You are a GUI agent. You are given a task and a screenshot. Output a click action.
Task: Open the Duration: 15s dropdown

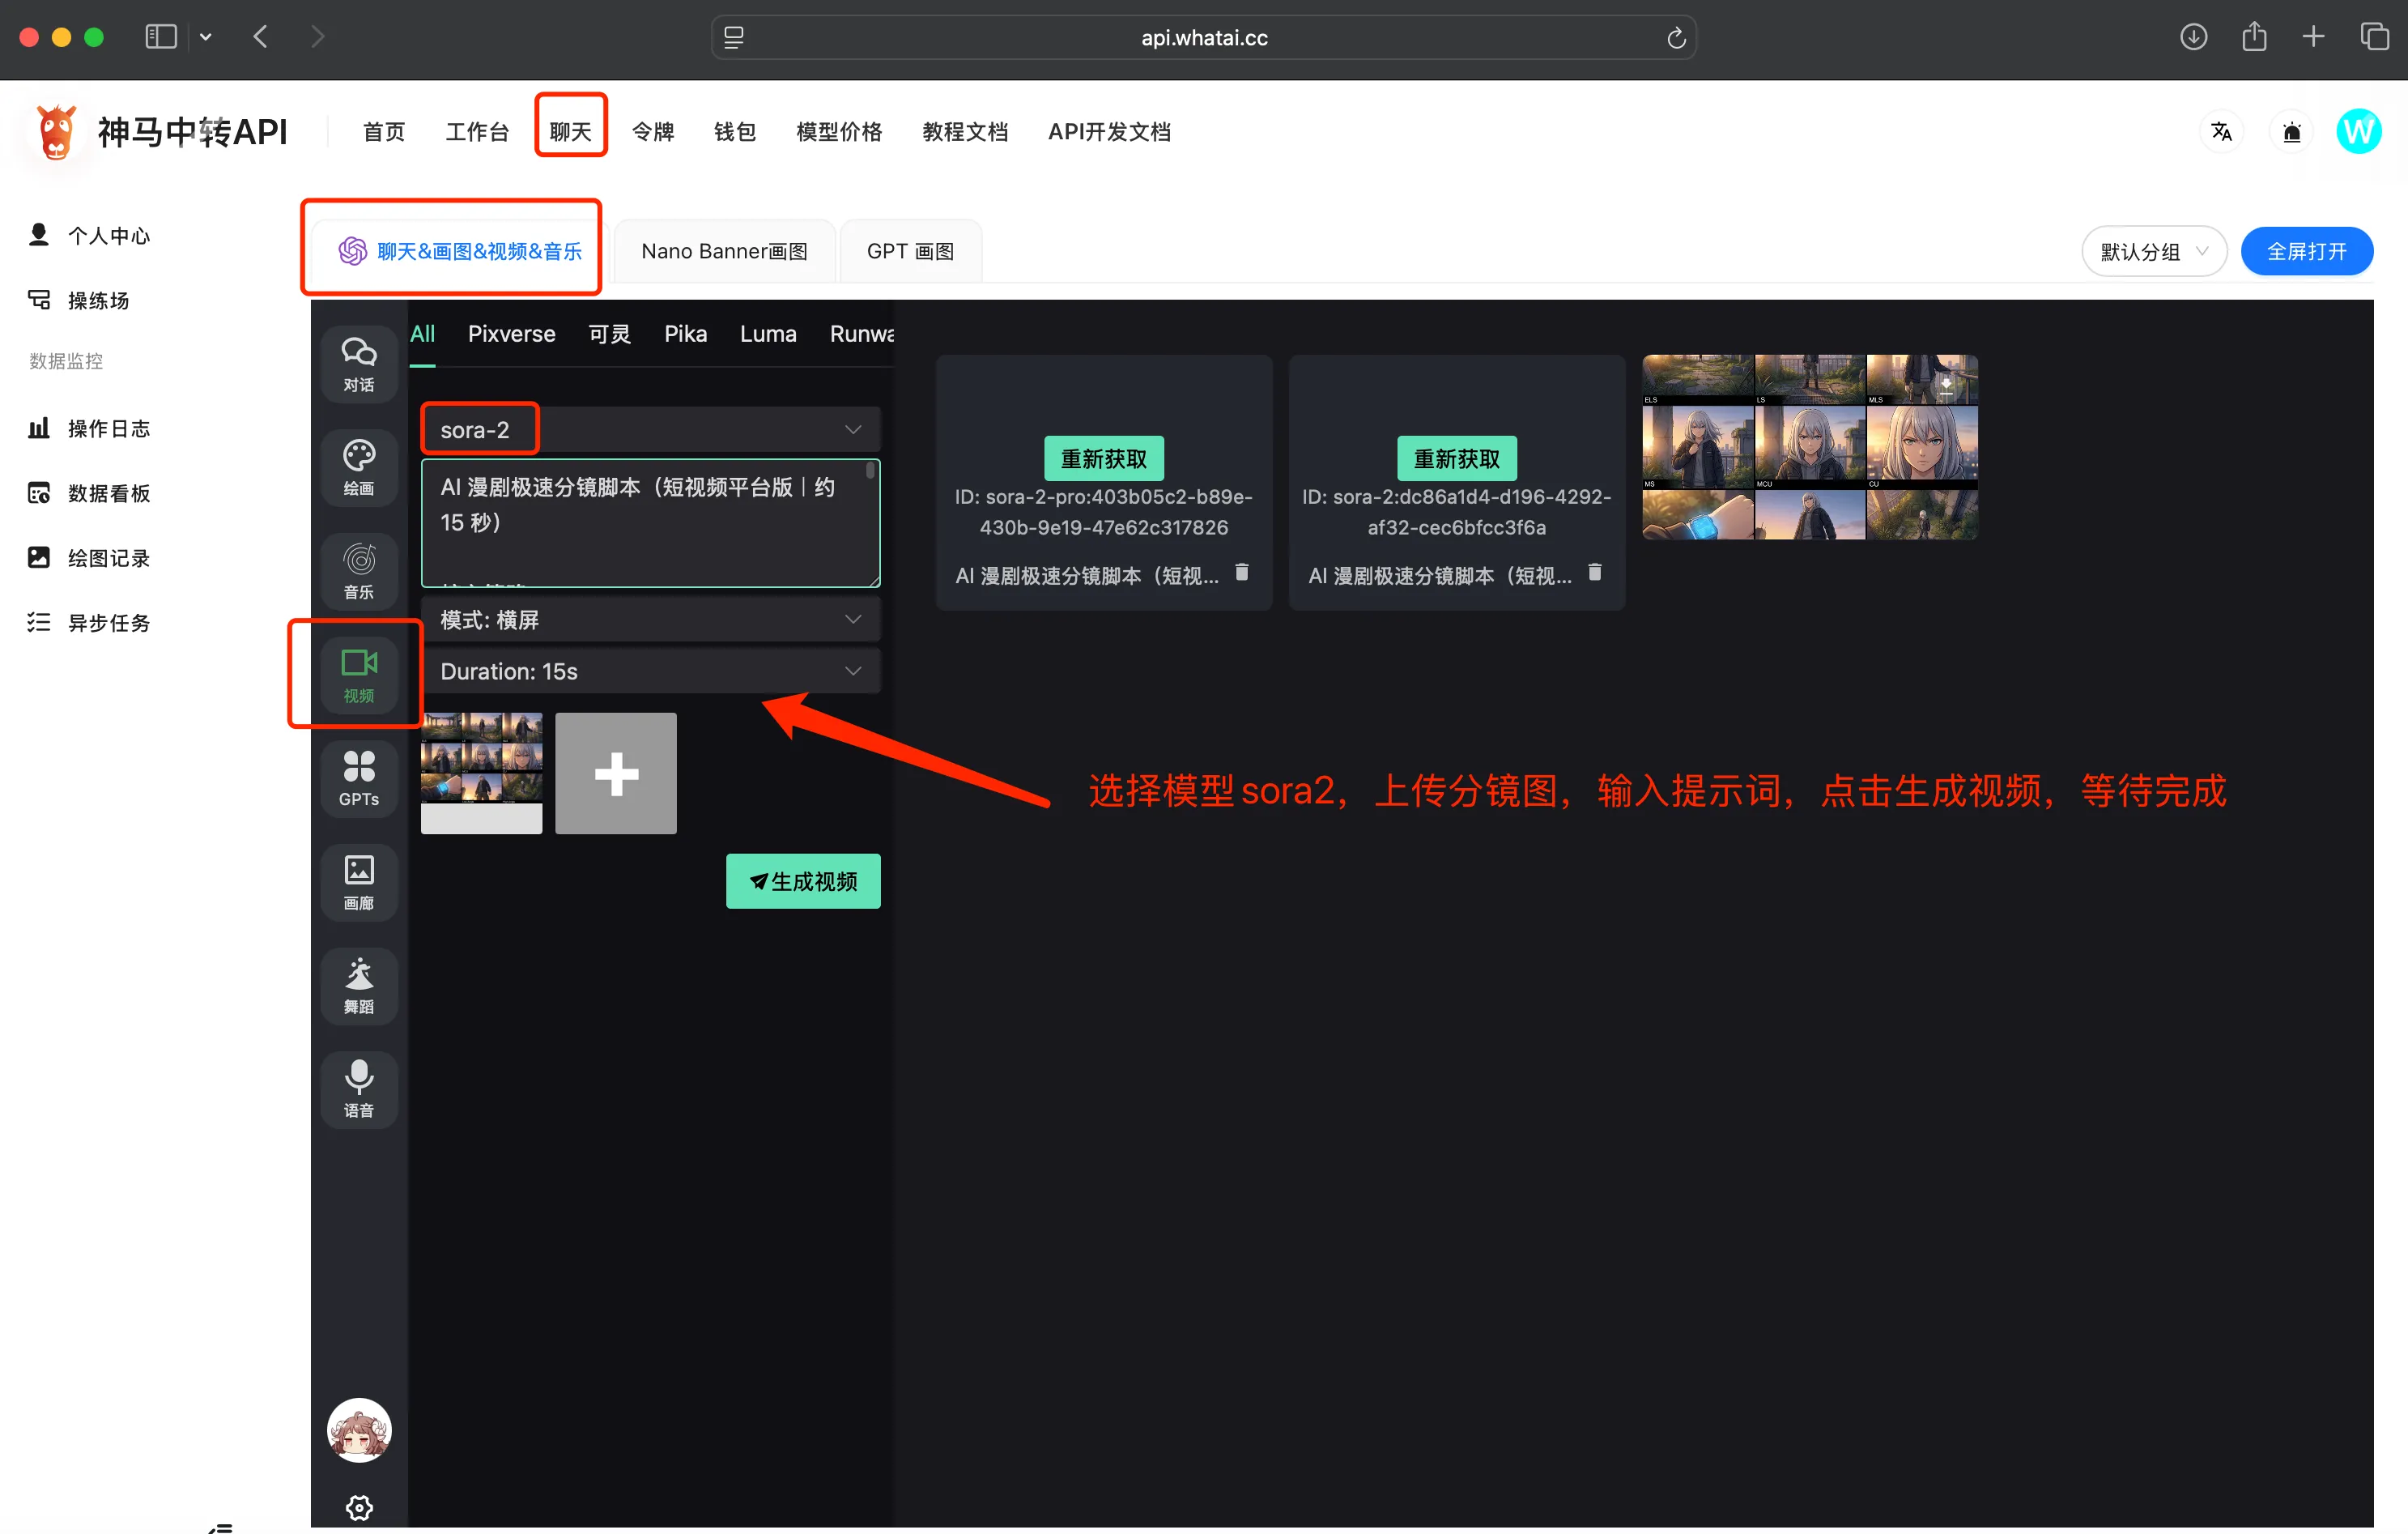(x=651, y=671)
